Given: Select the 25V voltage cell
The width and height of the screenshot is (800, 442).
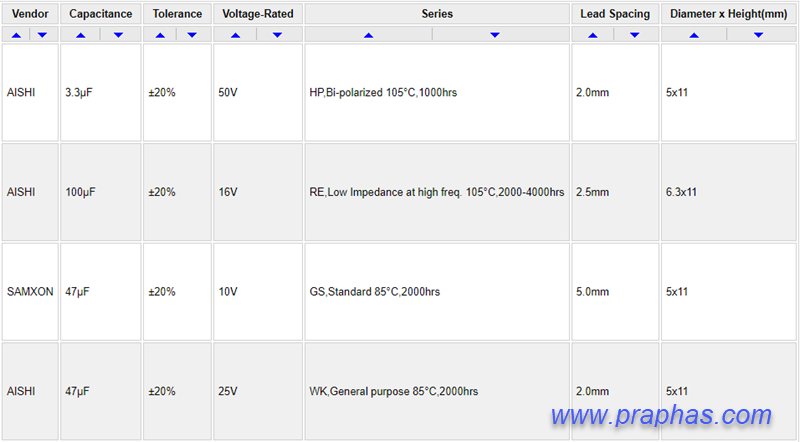Looking at the screenshot, I should coord(258,391).
